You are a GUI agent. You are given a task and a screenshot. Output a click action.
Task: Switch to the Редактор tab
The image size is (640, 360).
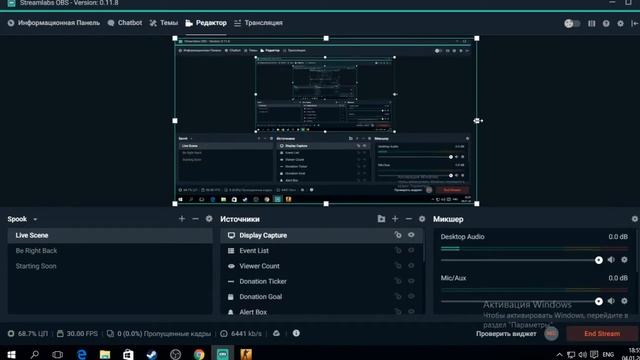click(206, 23)
